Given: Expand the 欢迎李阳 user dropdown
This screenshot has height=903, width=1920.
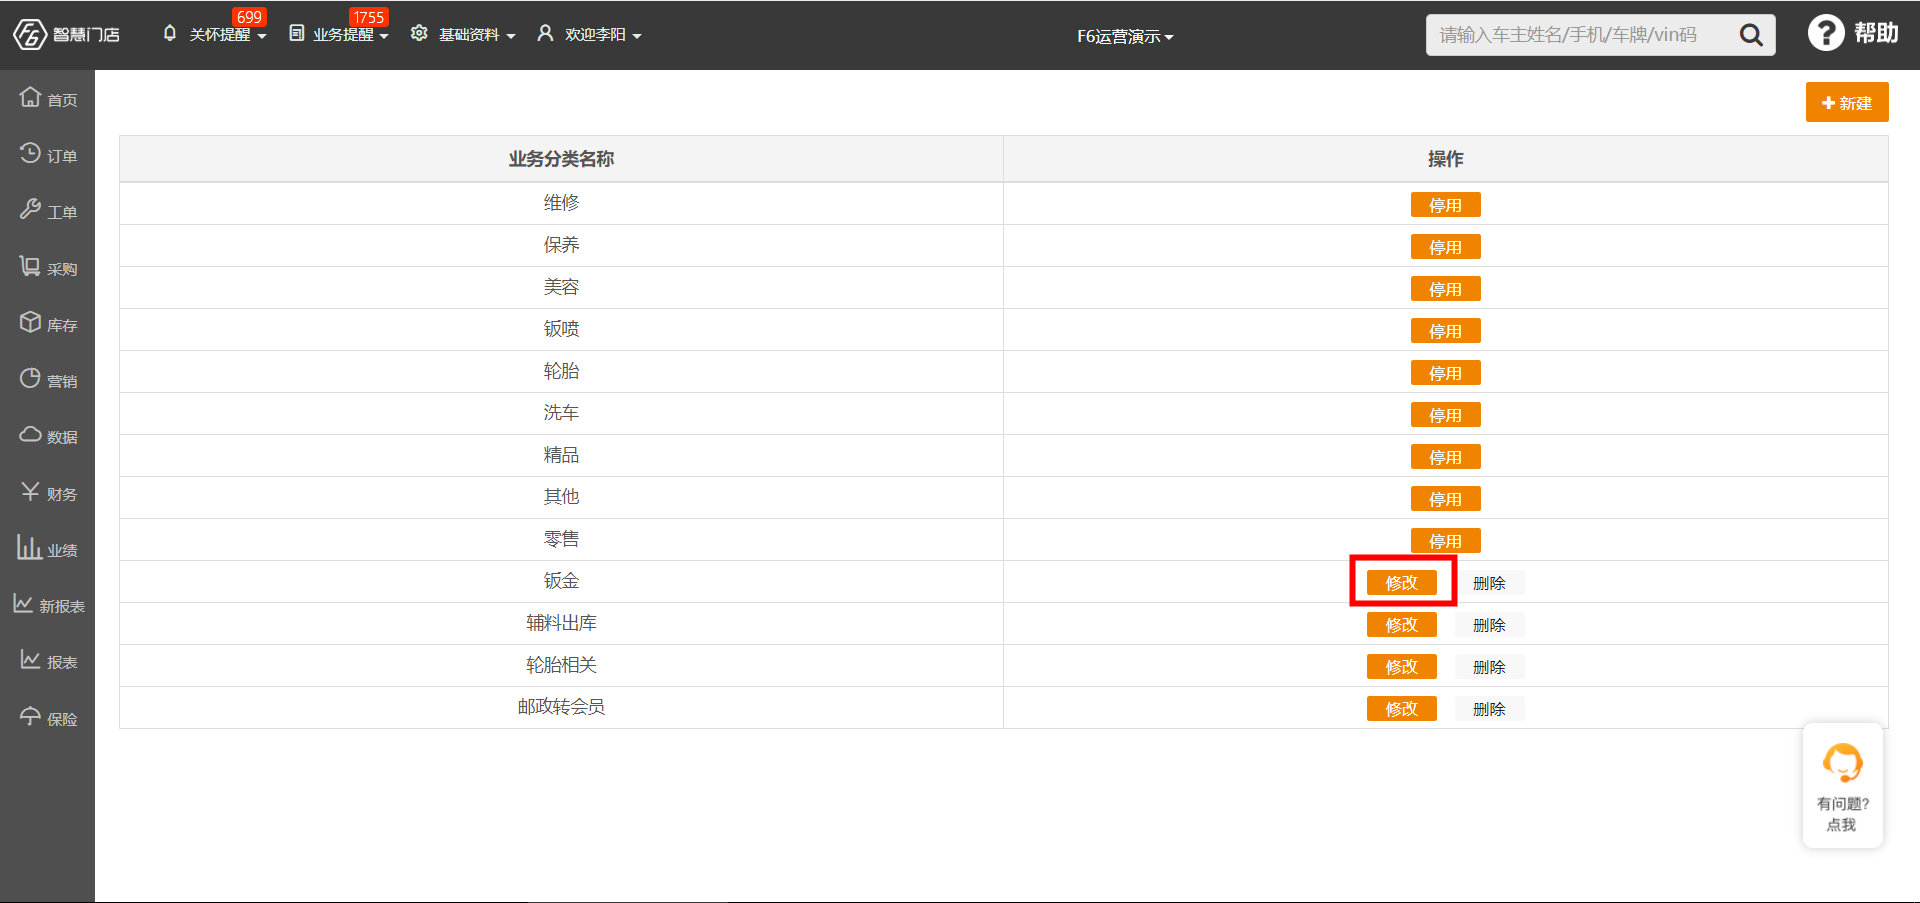Looking at the screenshot, I should pyautogui.click(x=603, y=35).
